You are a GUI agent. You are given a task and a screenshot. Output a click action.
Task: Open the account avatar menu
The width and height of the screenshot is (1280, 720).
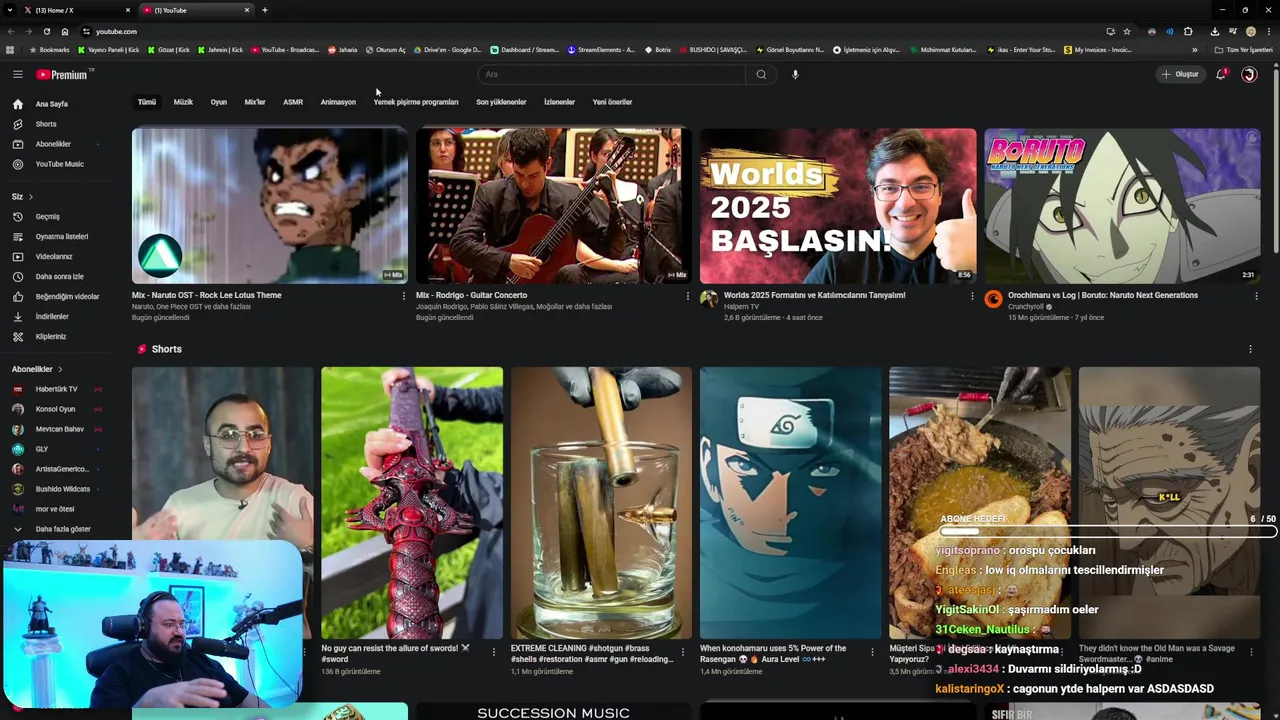1249,74
